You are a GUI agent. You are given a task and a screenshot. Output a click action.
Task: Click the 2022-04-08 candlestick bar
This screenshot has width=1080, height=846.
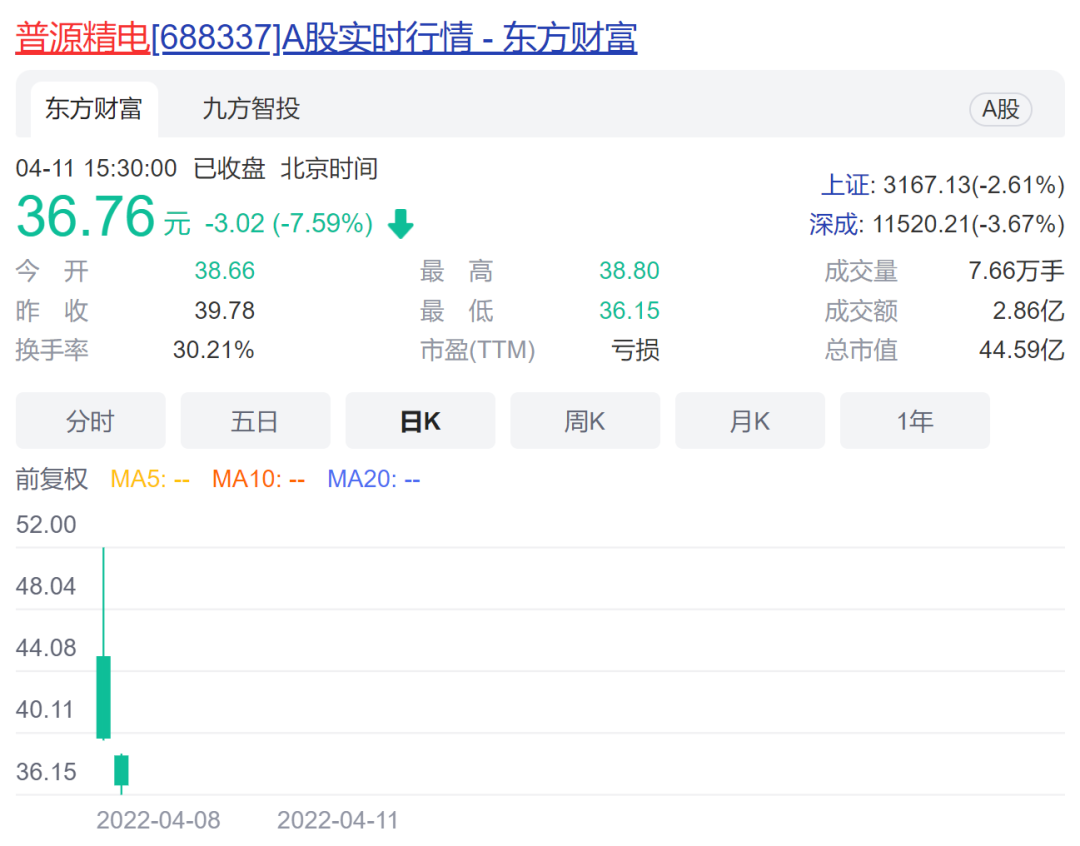[103, 696]
